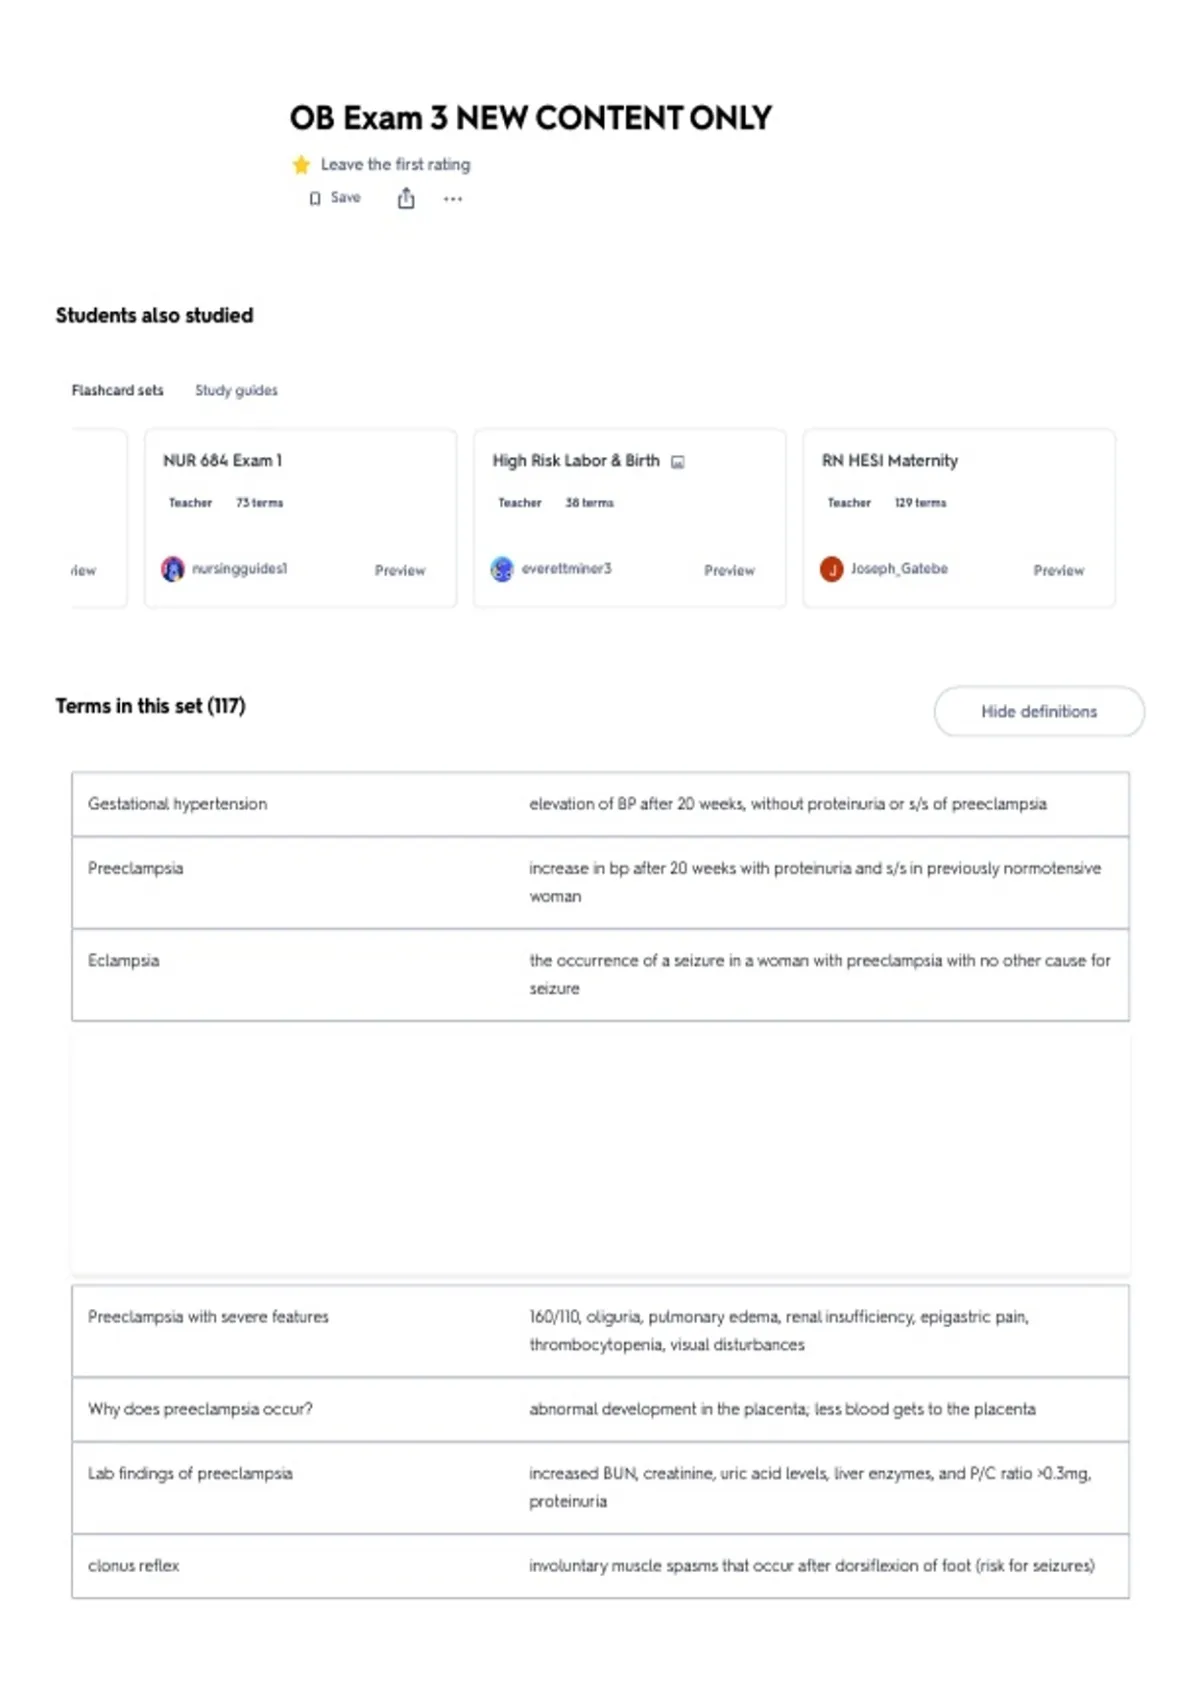The width and height of the screenshot is (1200, 1700).
Task: Preview the NUR 684 Exam 1 set
Action: click(400, 570)
